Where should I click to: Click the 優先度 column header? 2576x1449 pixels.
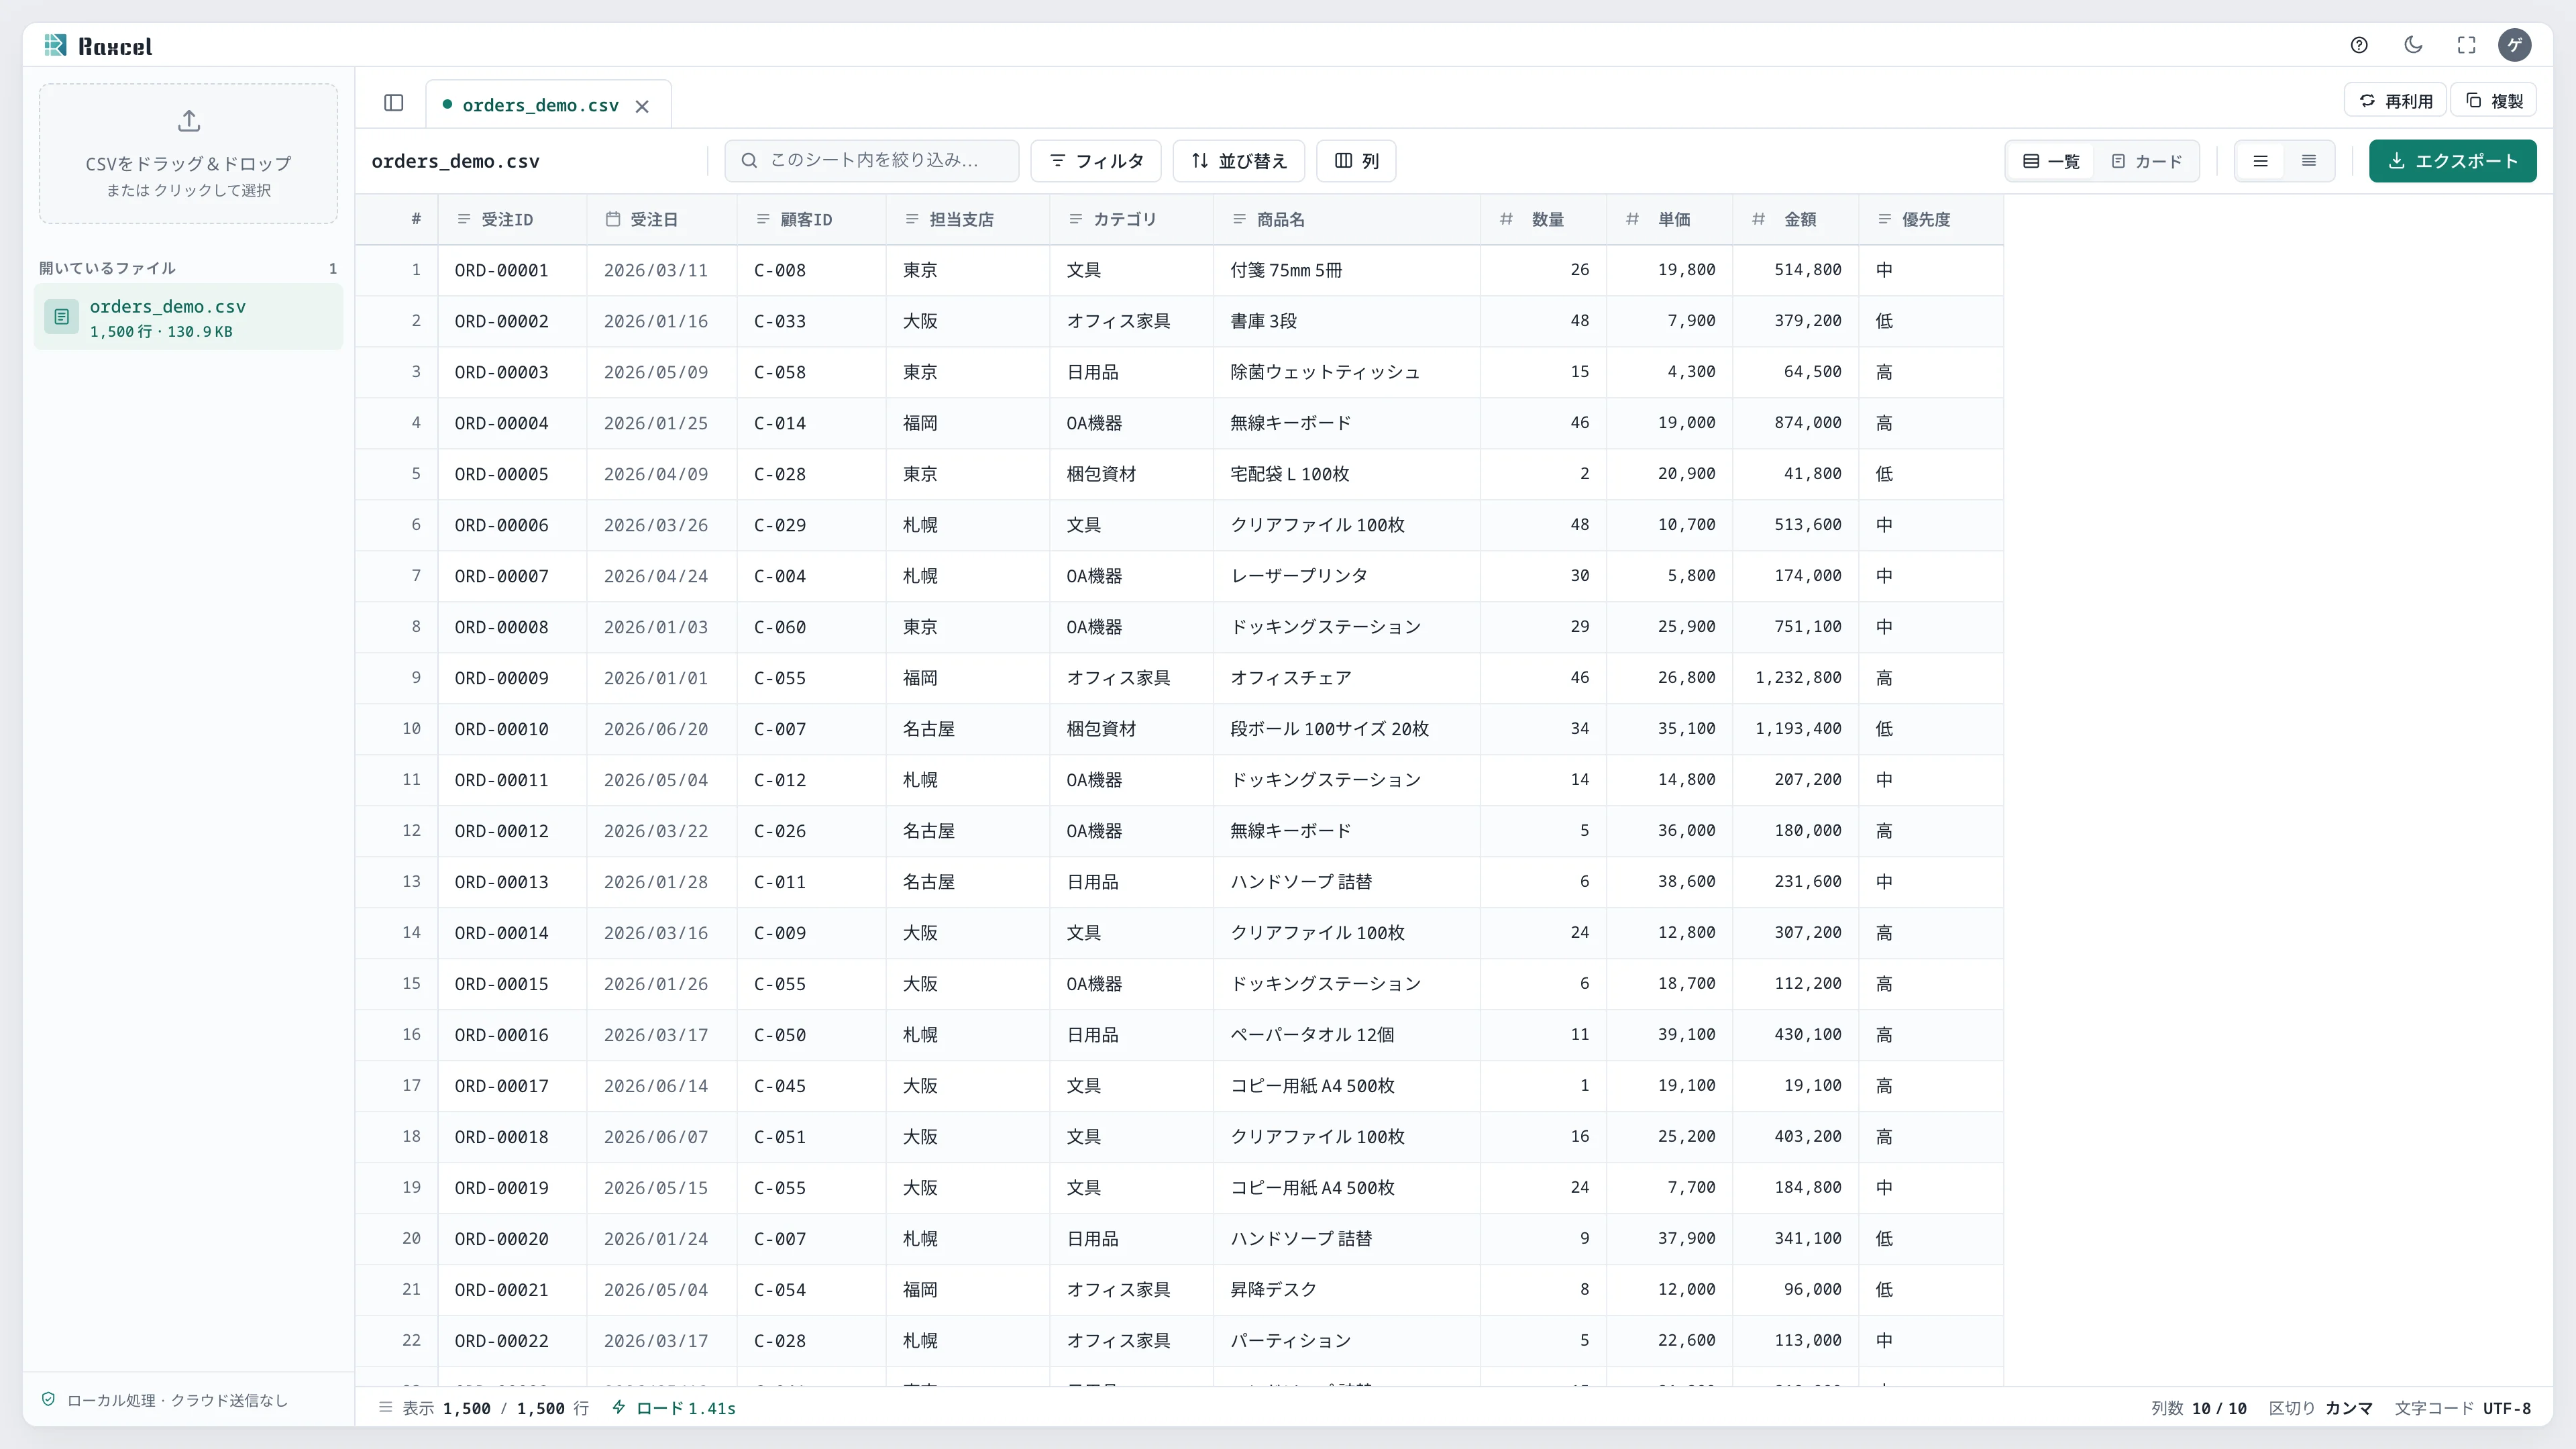pos(1930,219)
